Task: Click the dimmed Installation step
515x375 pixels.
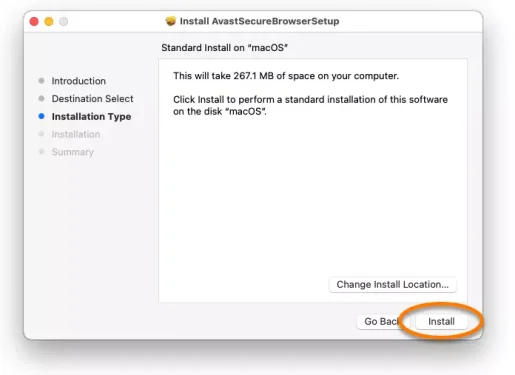Action: (76, 134)
